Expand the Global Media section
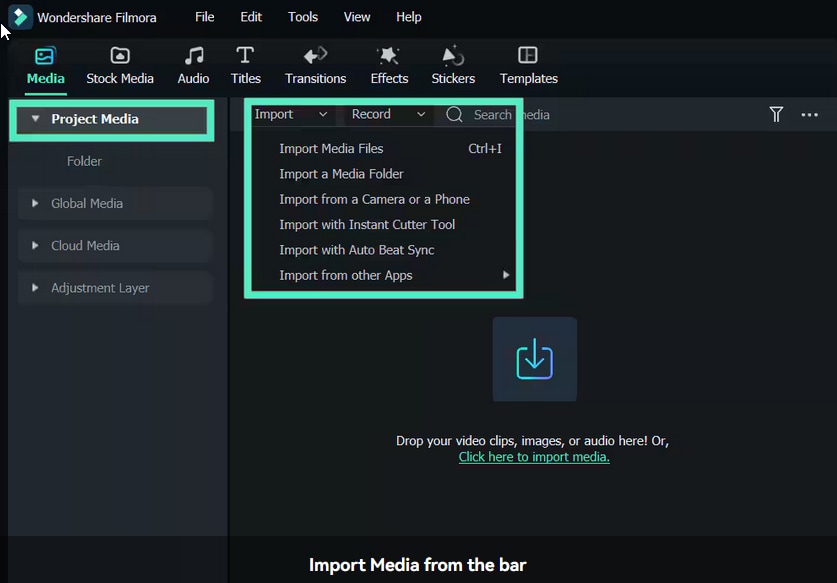837x583 pixels. pyautogui.click(x=35, y=203)
